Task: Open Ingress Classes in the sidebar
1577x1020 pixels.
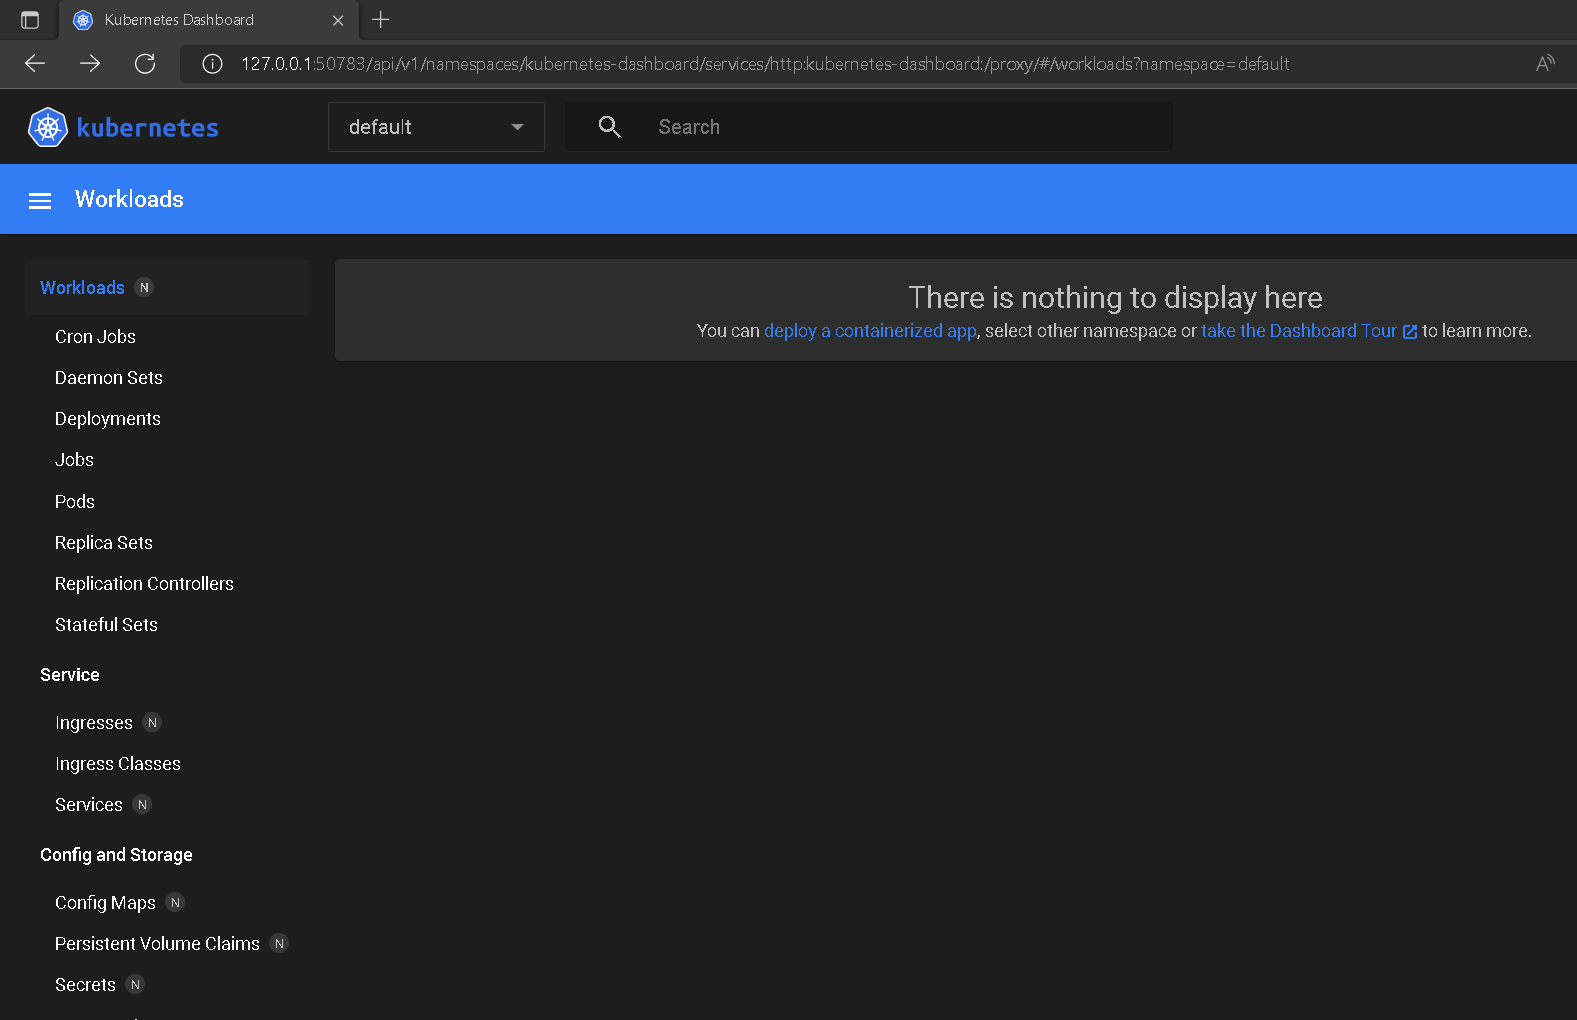Action: [118, 764]
